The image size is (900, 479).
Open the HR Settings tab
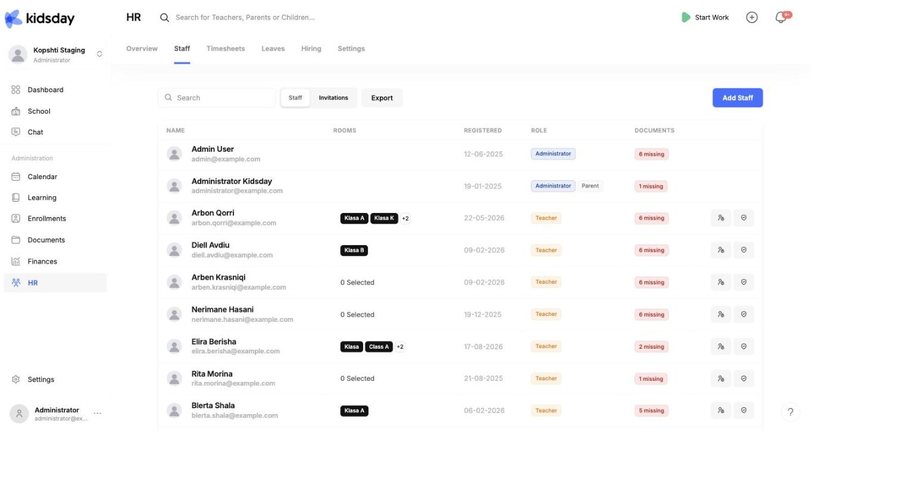click(351, 49)
